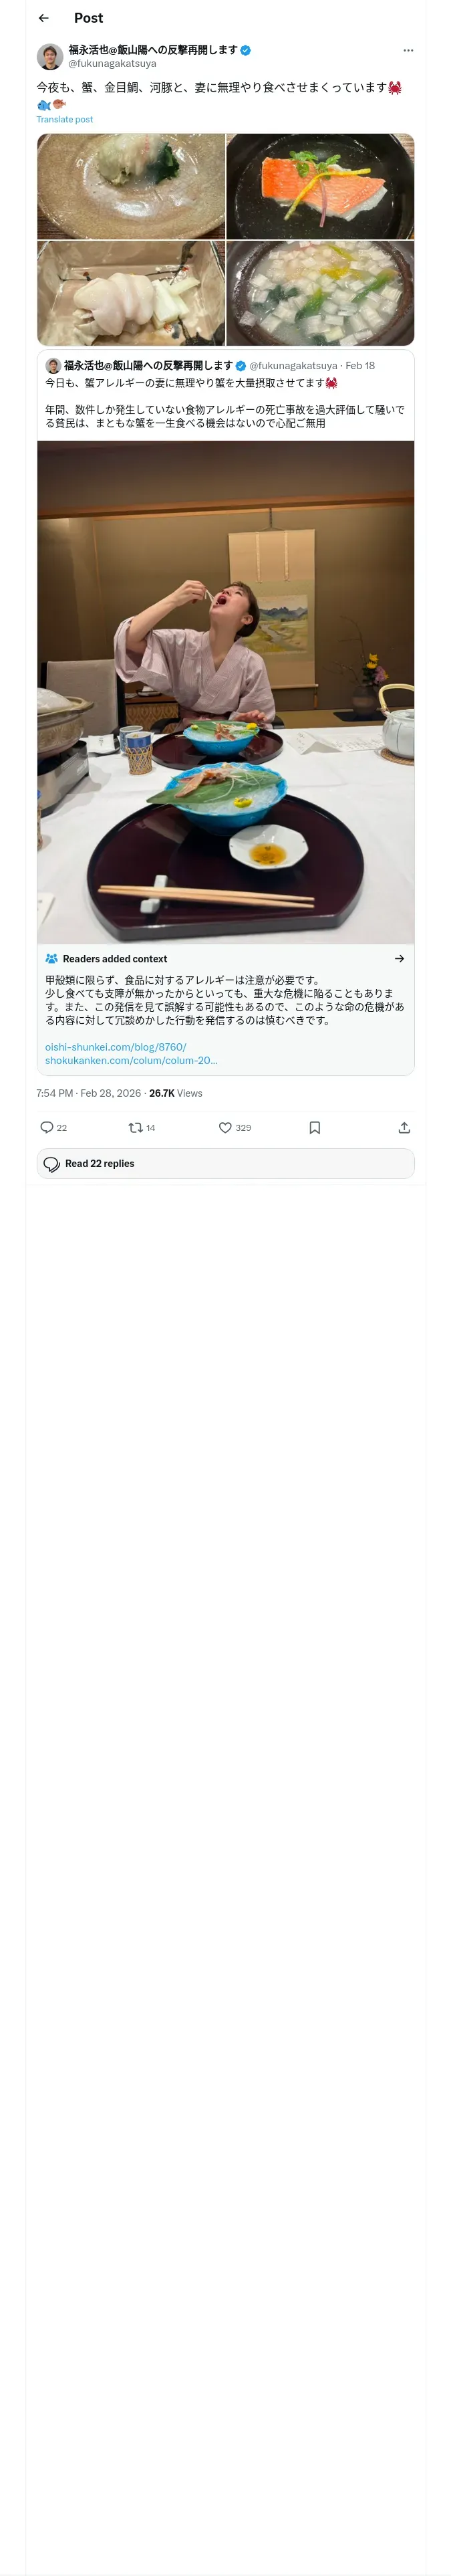The image size is (451, 2576).
Task: Click the share upload icon
Action: (404, 1127)
